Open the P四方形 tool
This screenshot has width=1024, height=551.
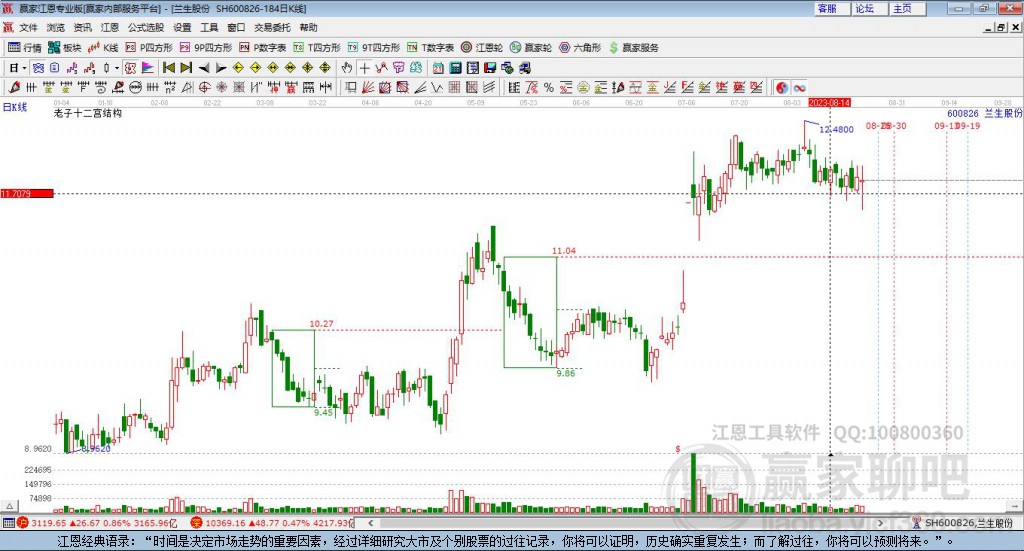[x=149, y=48]
